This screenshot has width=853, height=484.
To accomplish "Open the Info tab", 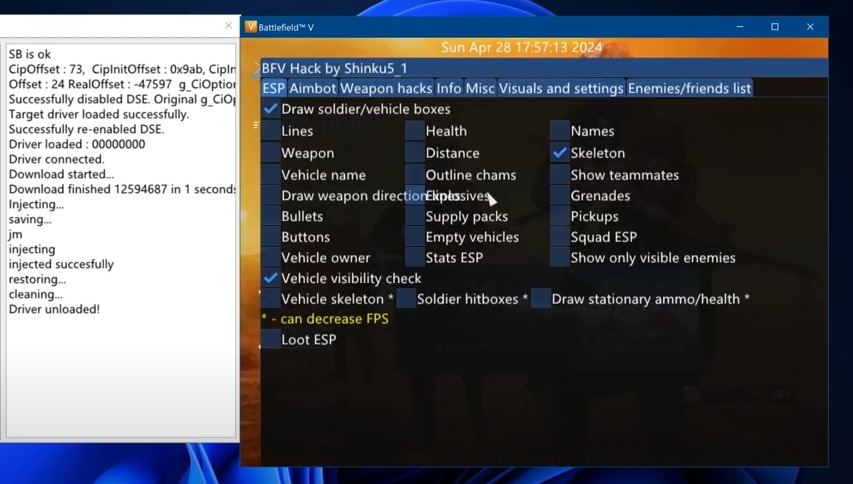I will [x=449, y=89].
